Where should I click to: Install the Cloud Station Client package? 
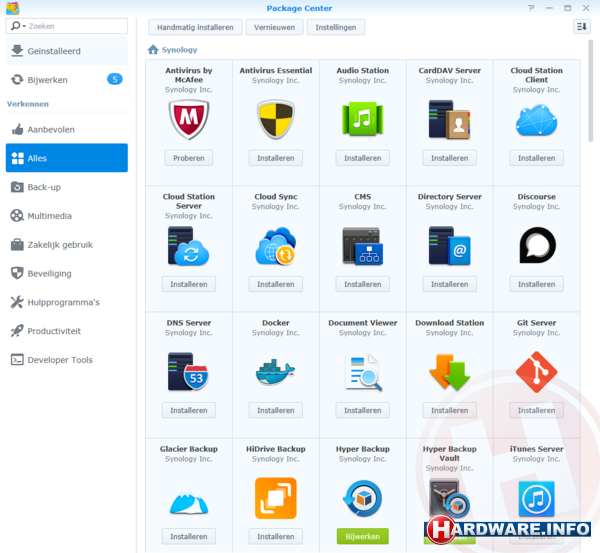[536, 158]
